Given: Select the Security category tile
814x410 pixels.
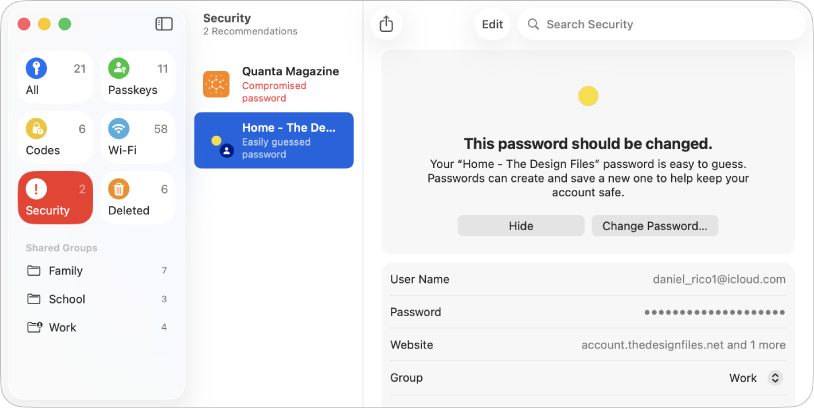Looking at the screenshot, I should 55,198.
